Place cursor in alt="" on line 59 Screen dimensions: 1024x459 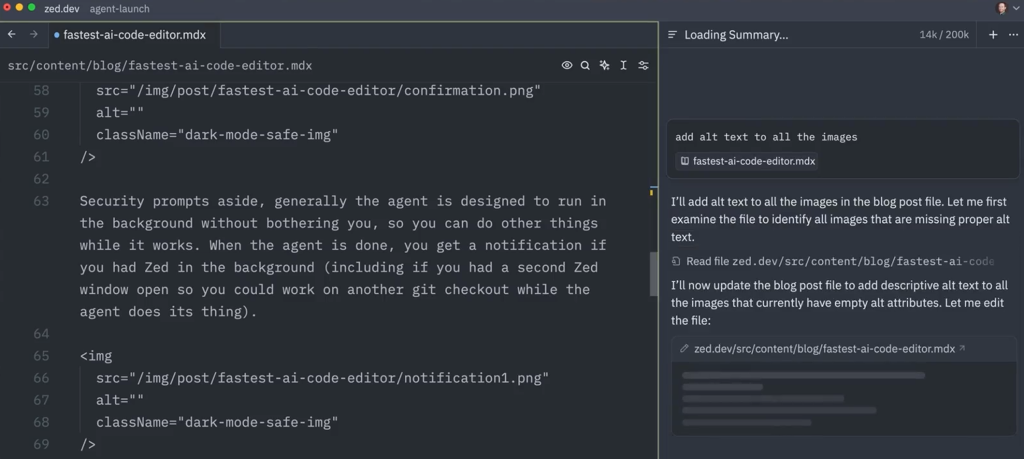point(120,113)
